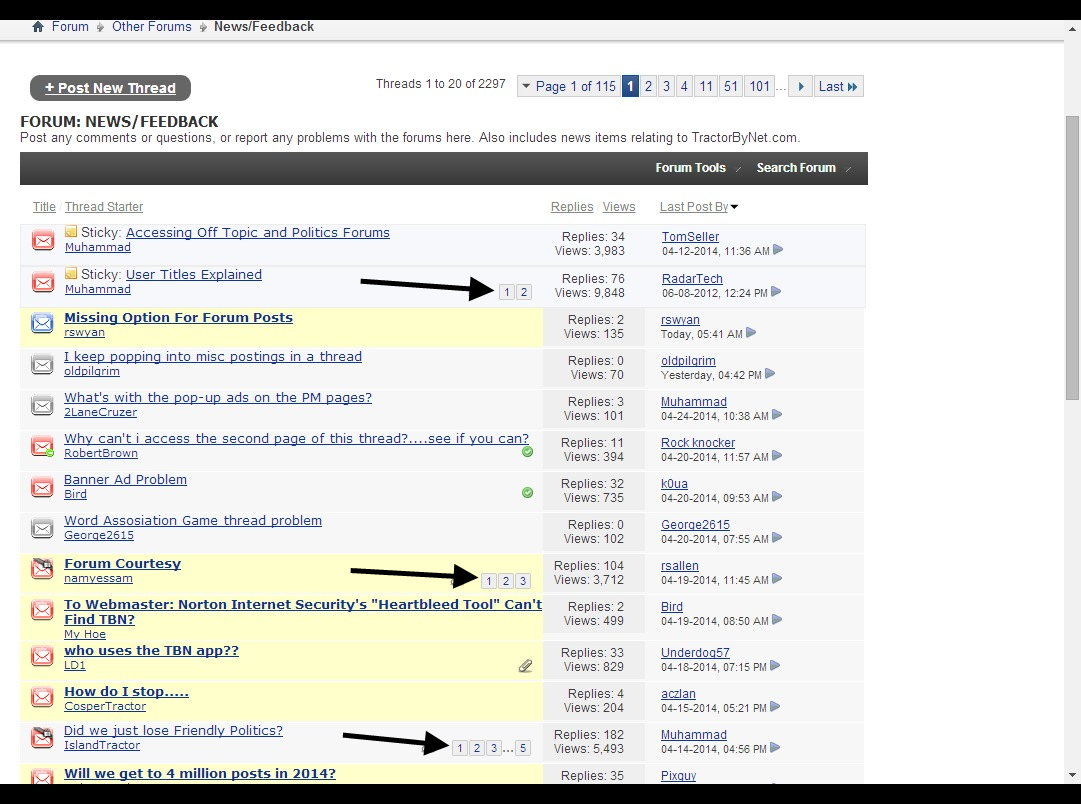Click the paperclip attachment icon on TBN app thread
Image resolution: width=1081 pixels, height=804 pixels.
(x=525, y=666)
